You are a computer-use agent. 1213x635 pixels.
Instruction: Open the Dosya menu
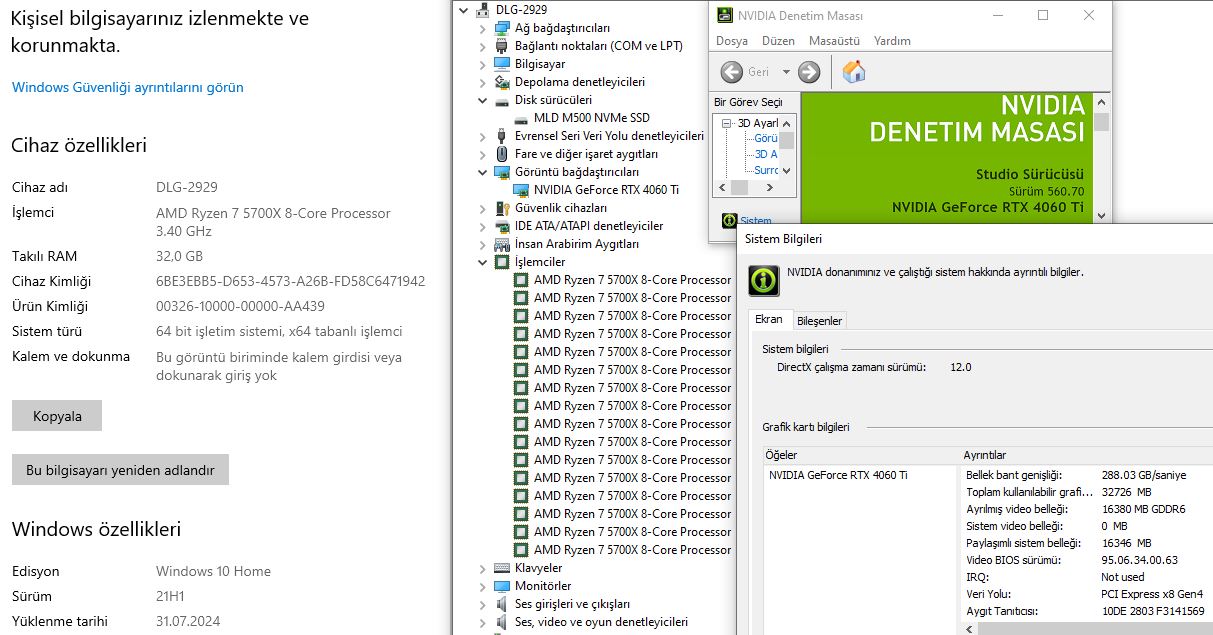tap(732, 41)
